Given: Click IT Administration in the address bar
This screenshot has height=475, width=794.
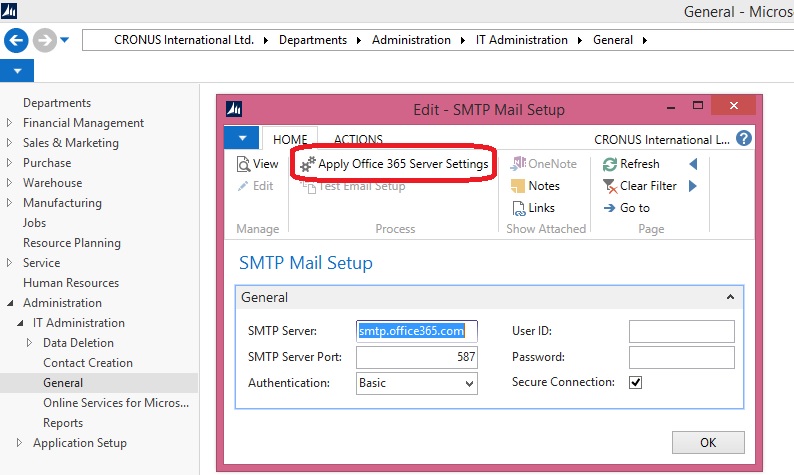Looking at the screenshot, I should (x=522, y=40).
